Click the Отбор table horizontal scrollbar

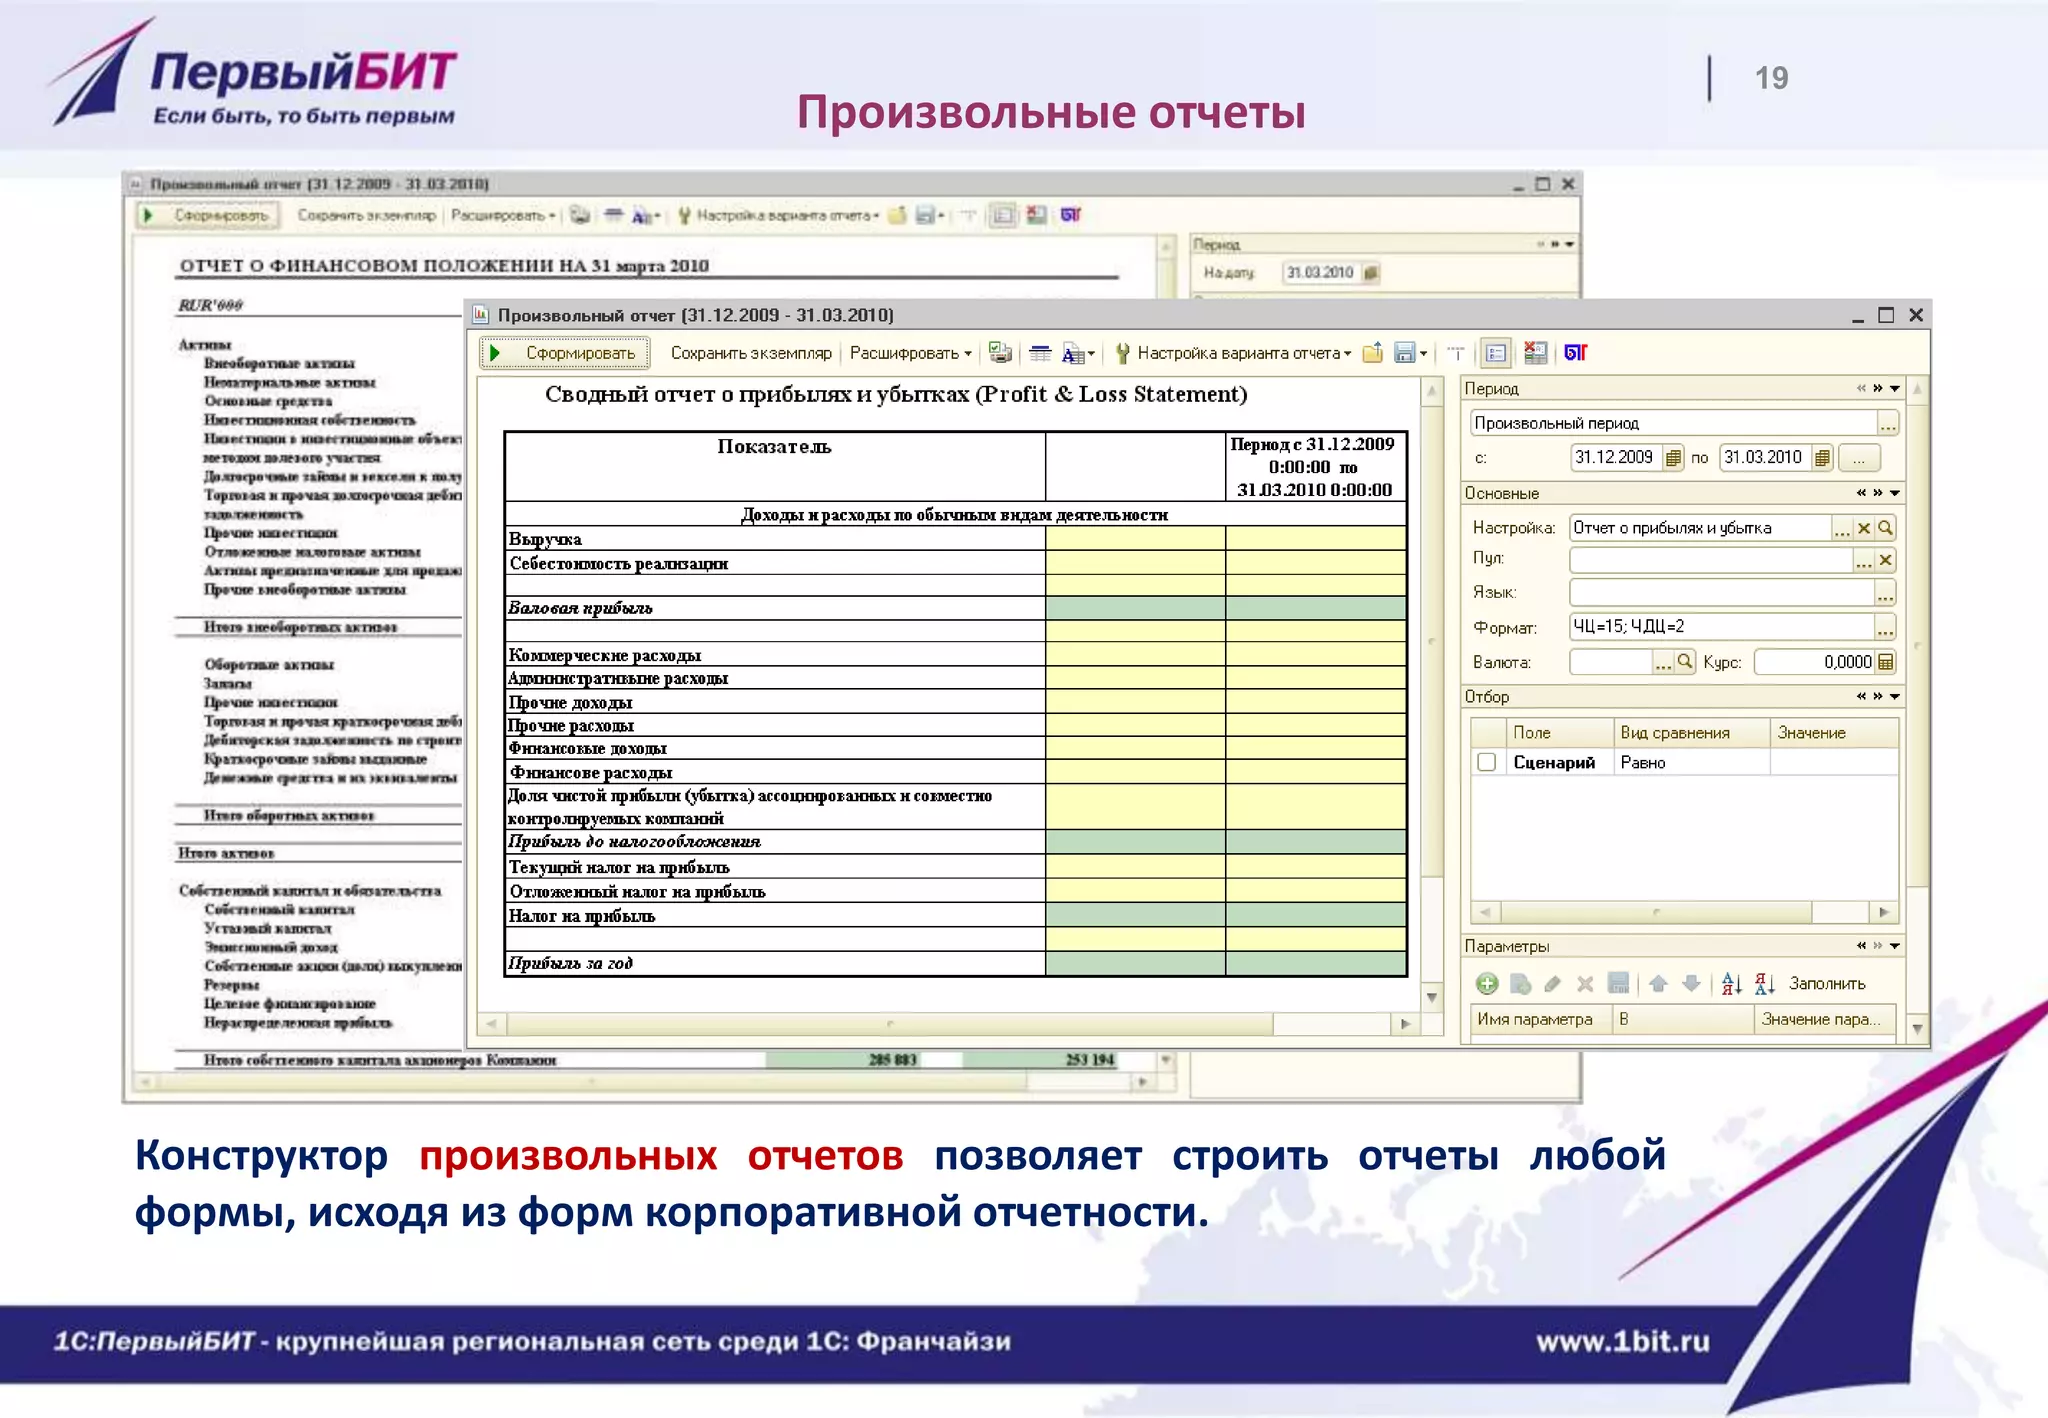click(x=1685, y=912)
